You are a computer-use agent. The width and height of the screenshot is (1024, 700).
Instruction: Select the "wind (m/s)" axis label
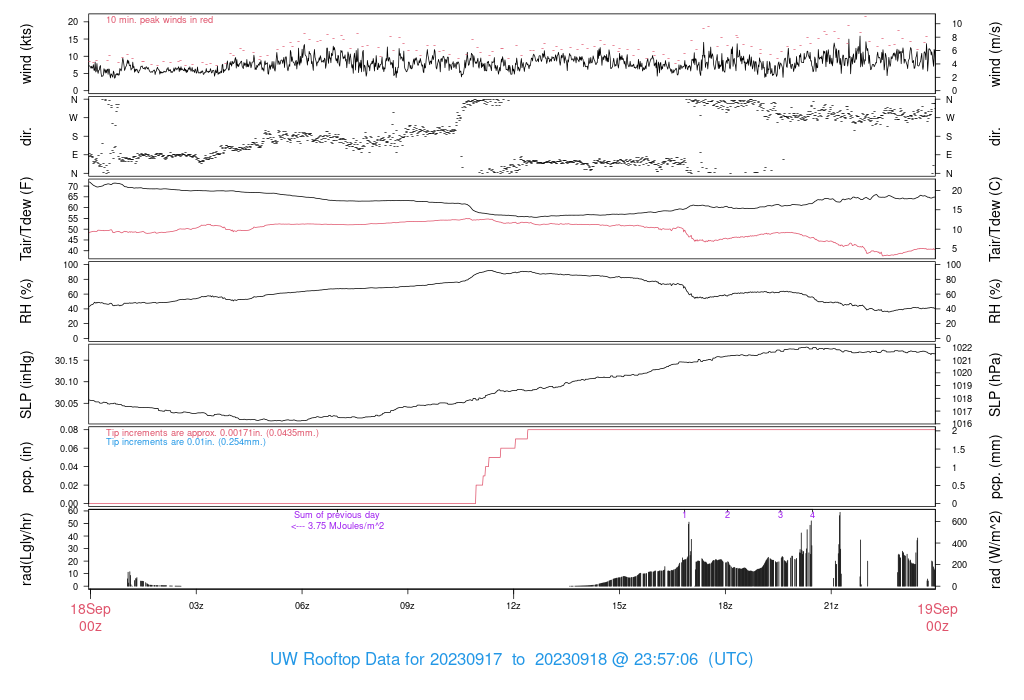coord(995,54)
